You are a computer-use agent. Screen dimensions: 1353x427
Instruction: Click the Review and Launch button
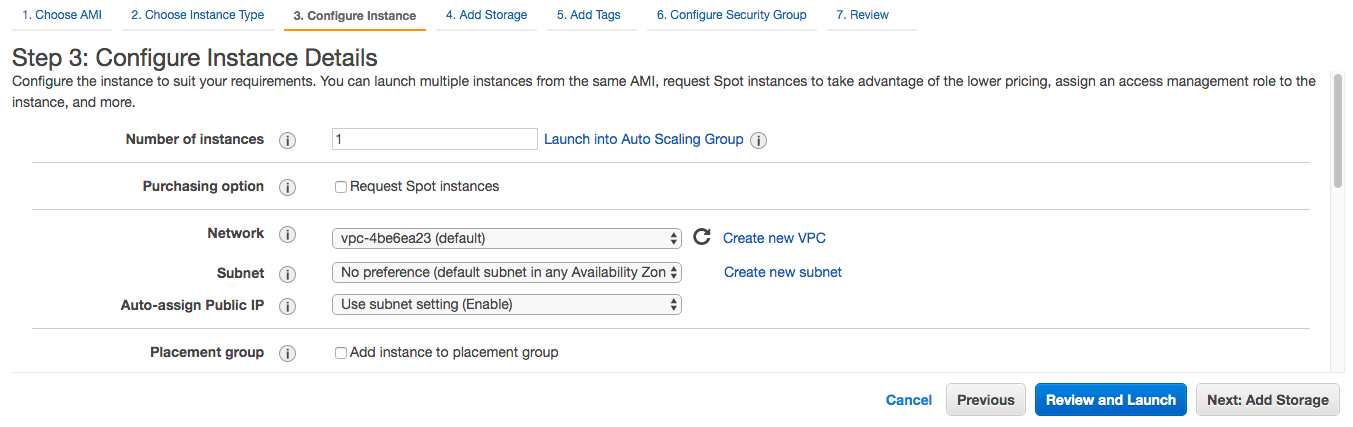pyautogui.click(x=1111, y=400)
